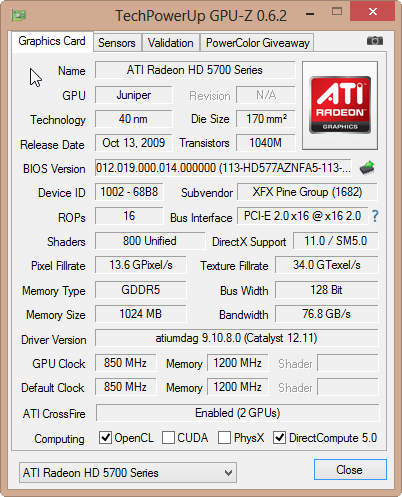Viewport: 402px width, 497px height.
Task: Open the ATI Radeon HD 5700 Series dropdown
Action: (128, 472)
